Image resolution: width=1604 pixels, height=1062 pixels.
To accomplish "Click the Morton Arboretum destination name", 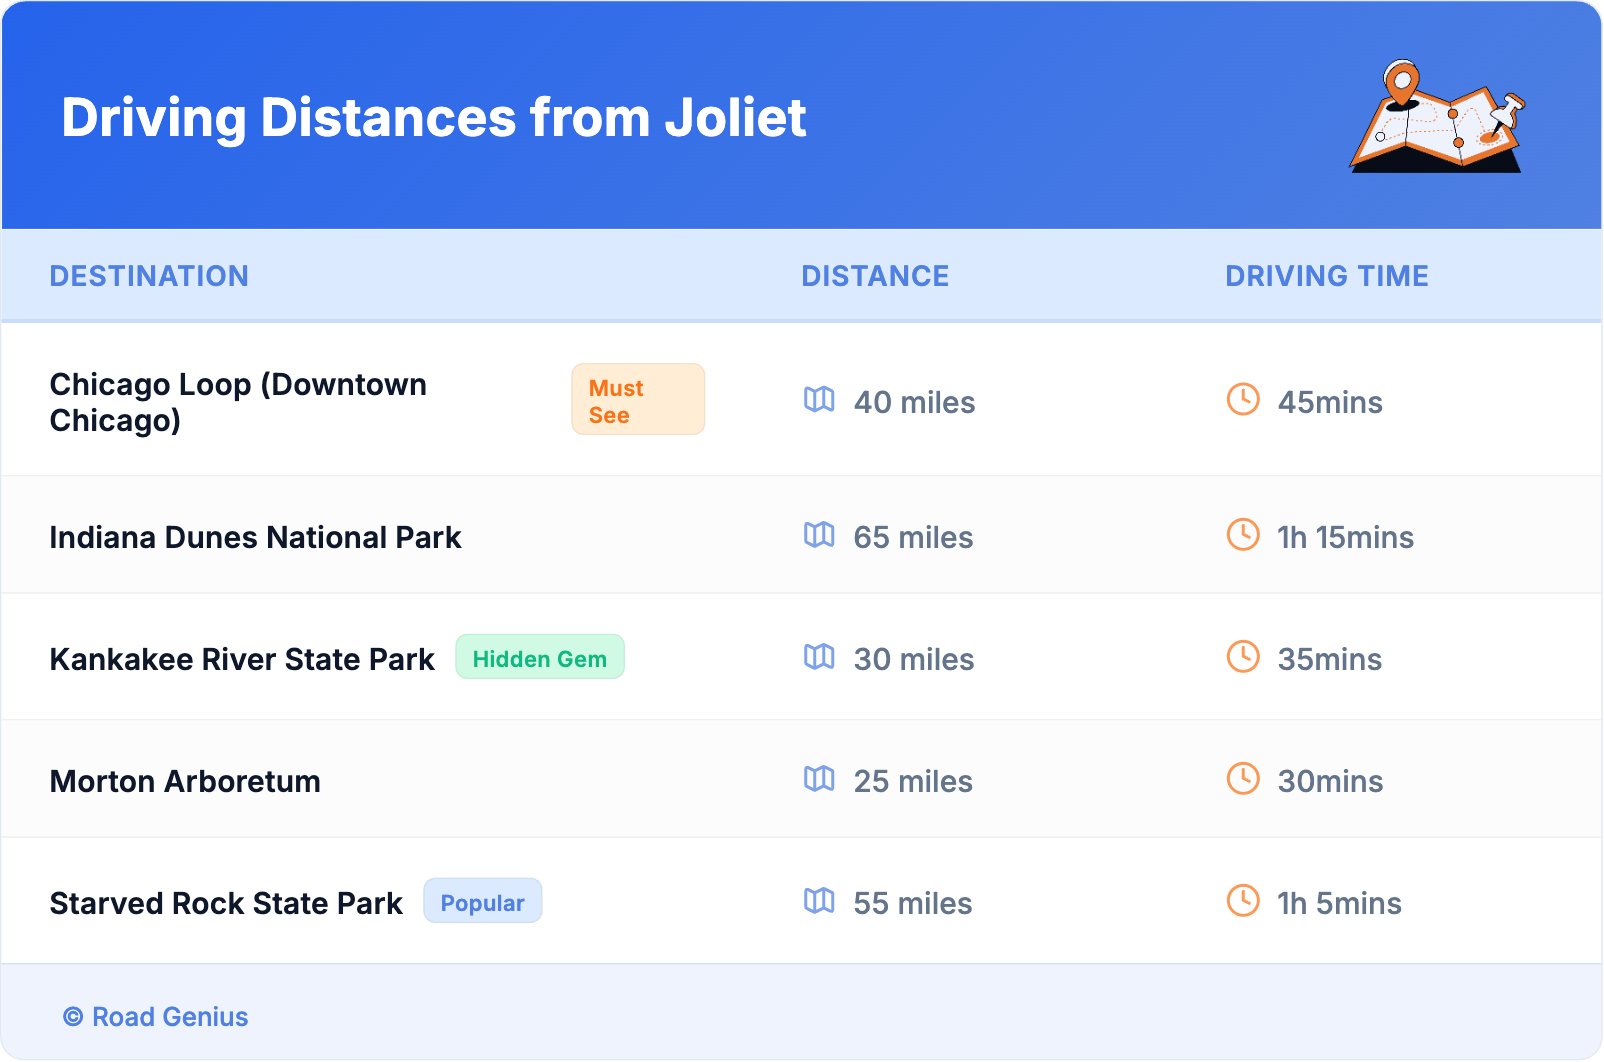I will (185, 782).
